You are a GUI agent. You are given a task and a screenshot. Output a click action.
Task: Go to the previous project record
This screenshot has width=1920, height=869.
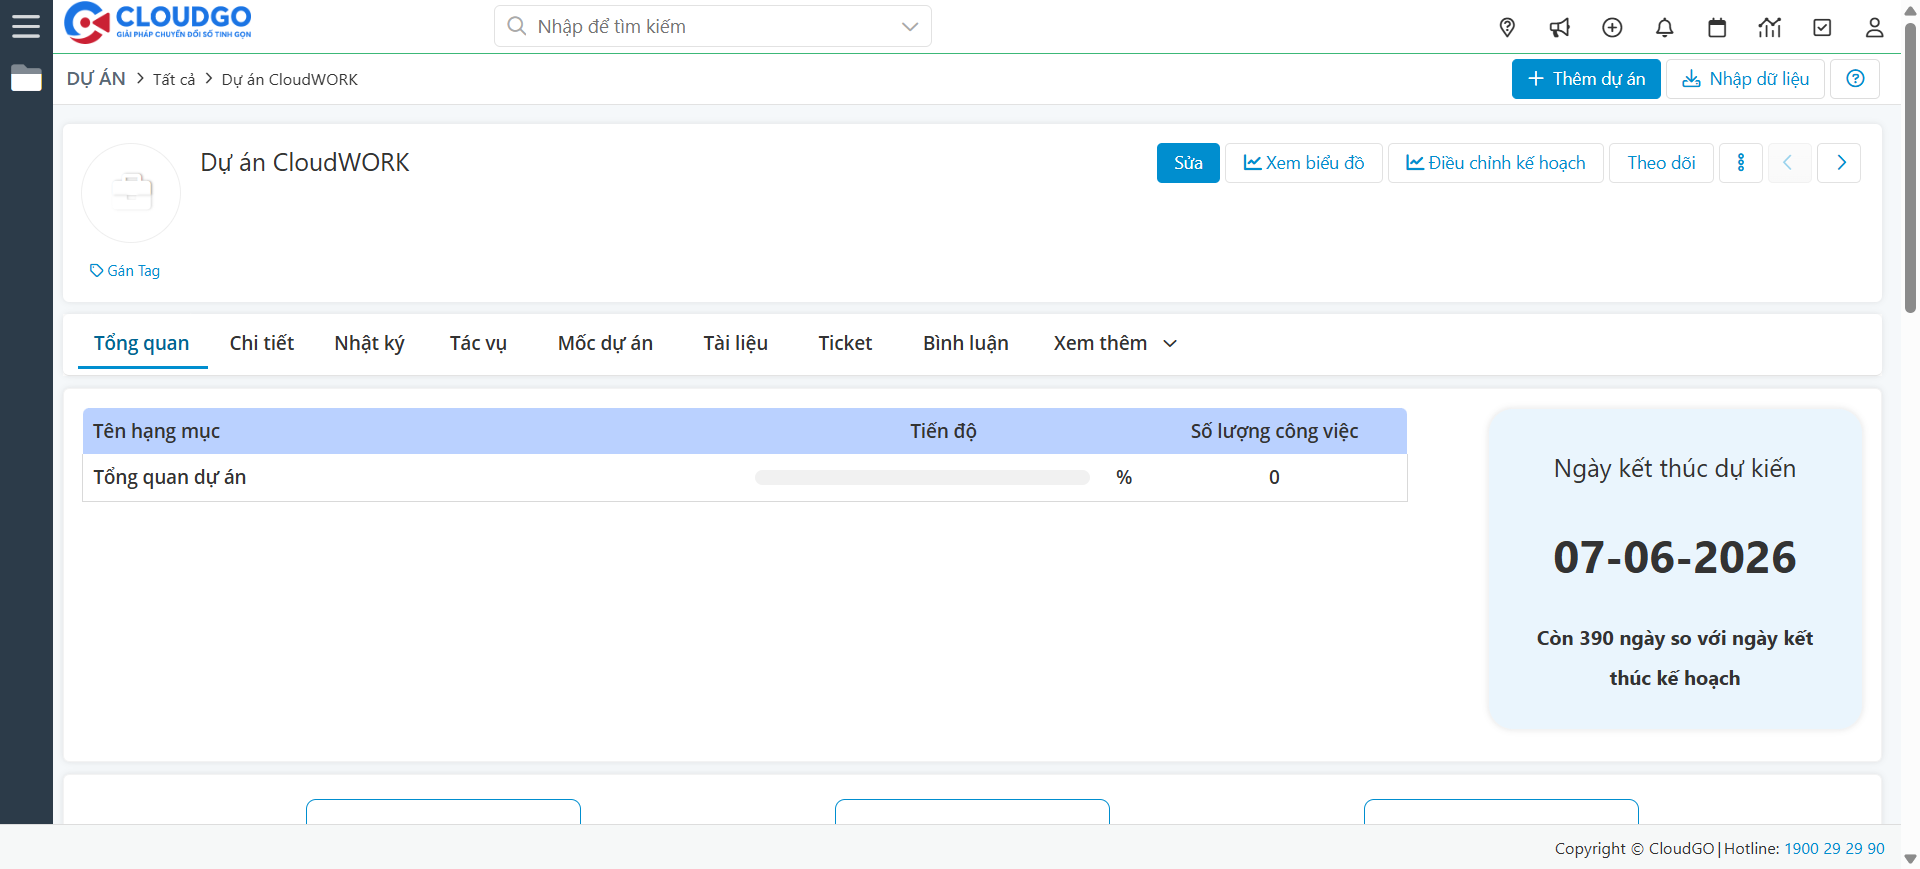point(1789,163)
